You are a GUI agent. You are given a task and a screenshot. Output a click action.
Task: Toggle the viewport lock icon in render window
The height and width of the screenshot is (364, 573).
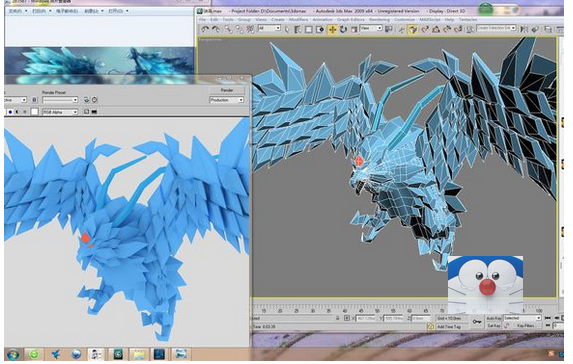(x=34, y=100)
